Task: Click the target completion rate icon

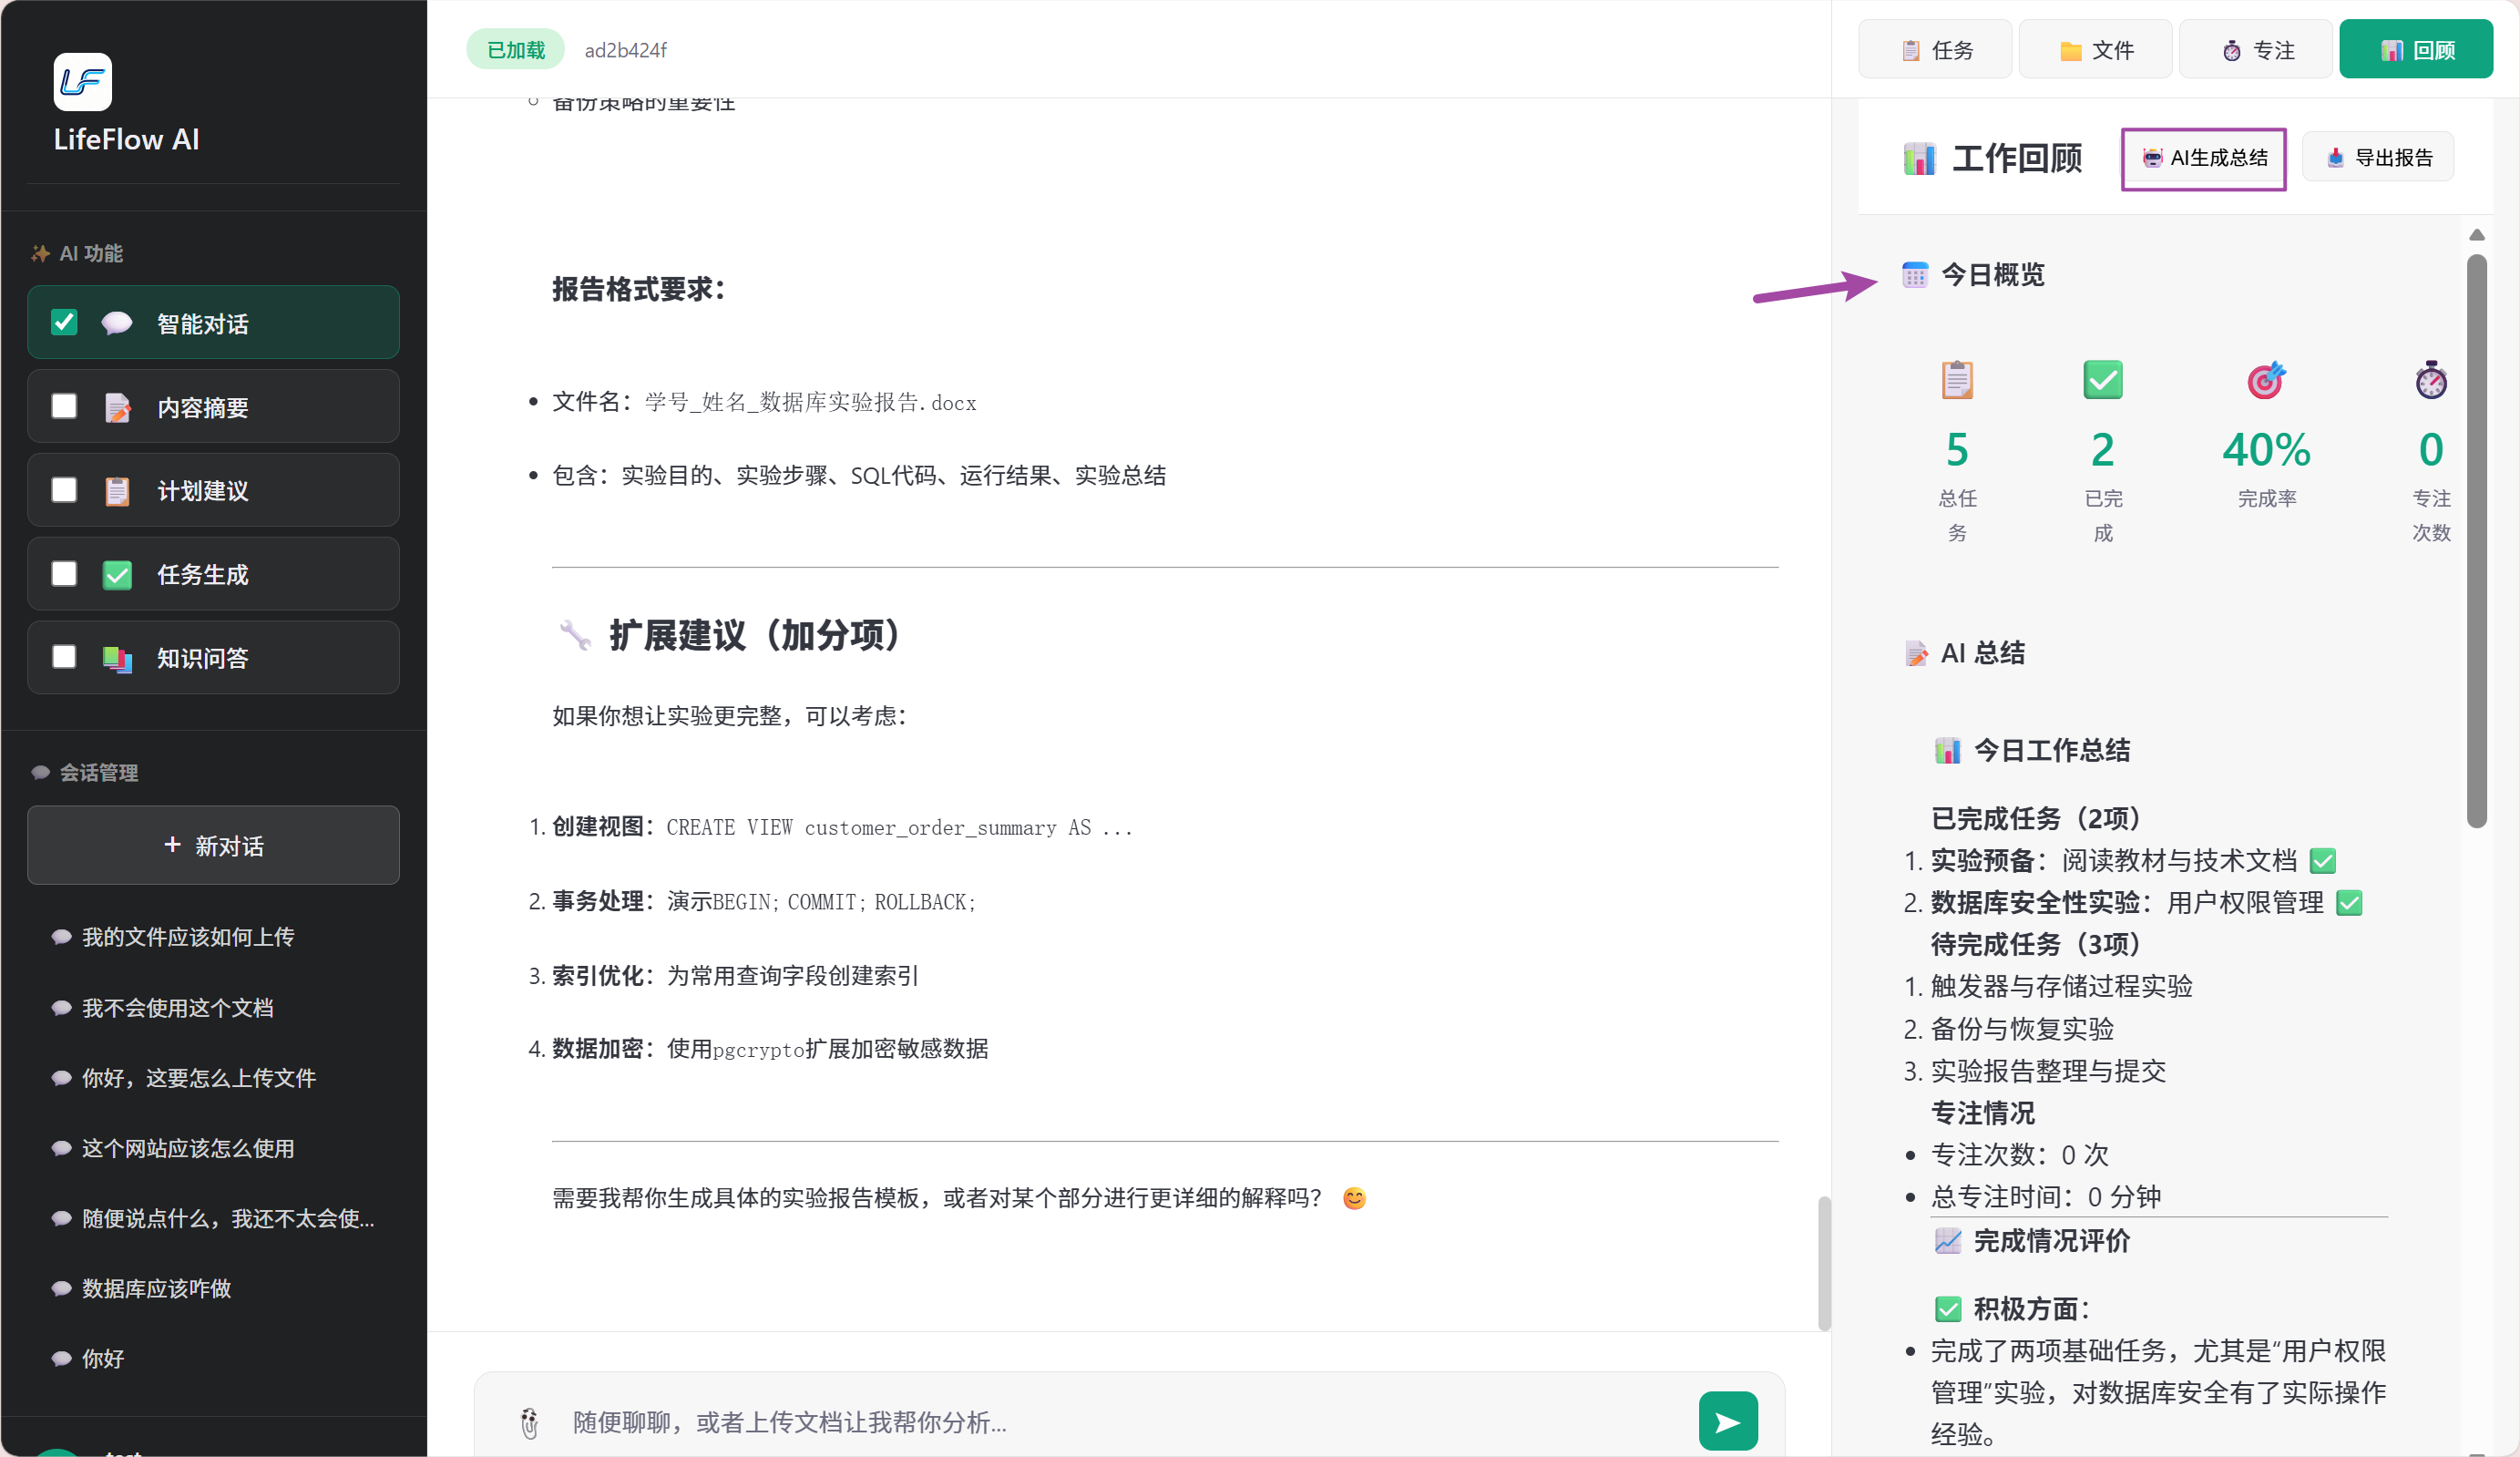Action: (2265, 380)
